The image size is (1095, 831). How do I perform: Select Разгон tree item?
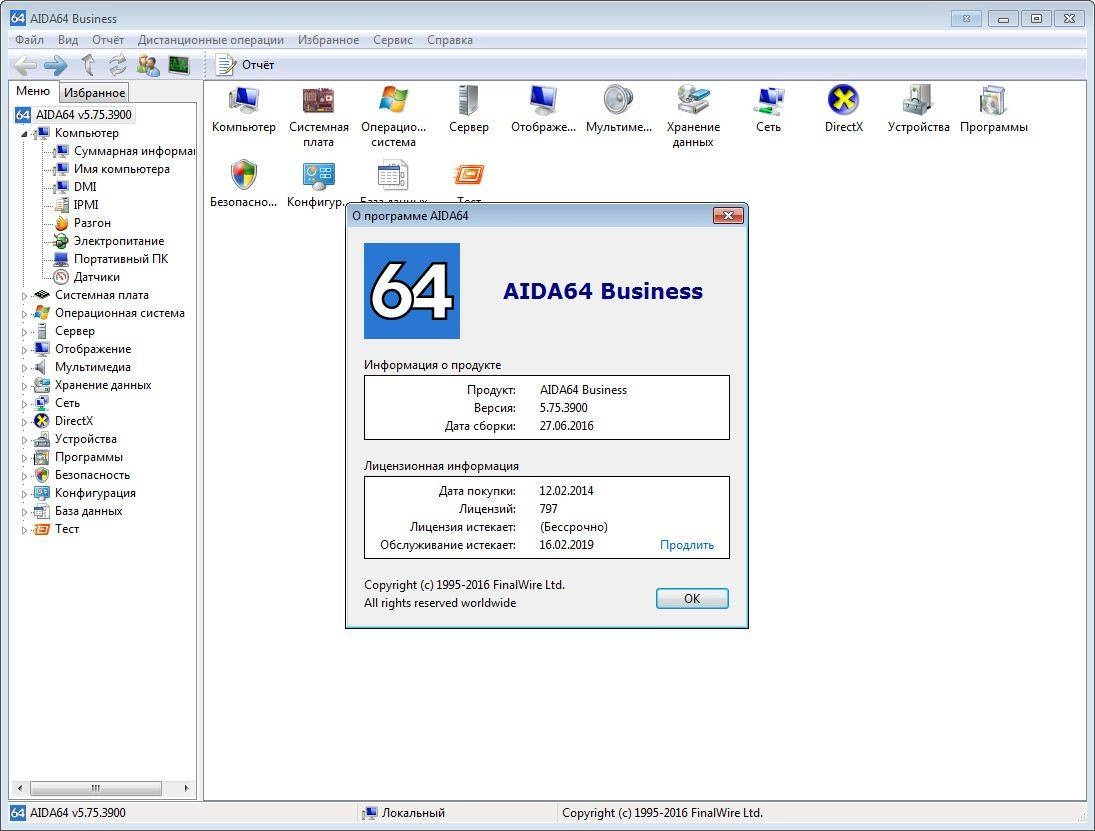82,223
